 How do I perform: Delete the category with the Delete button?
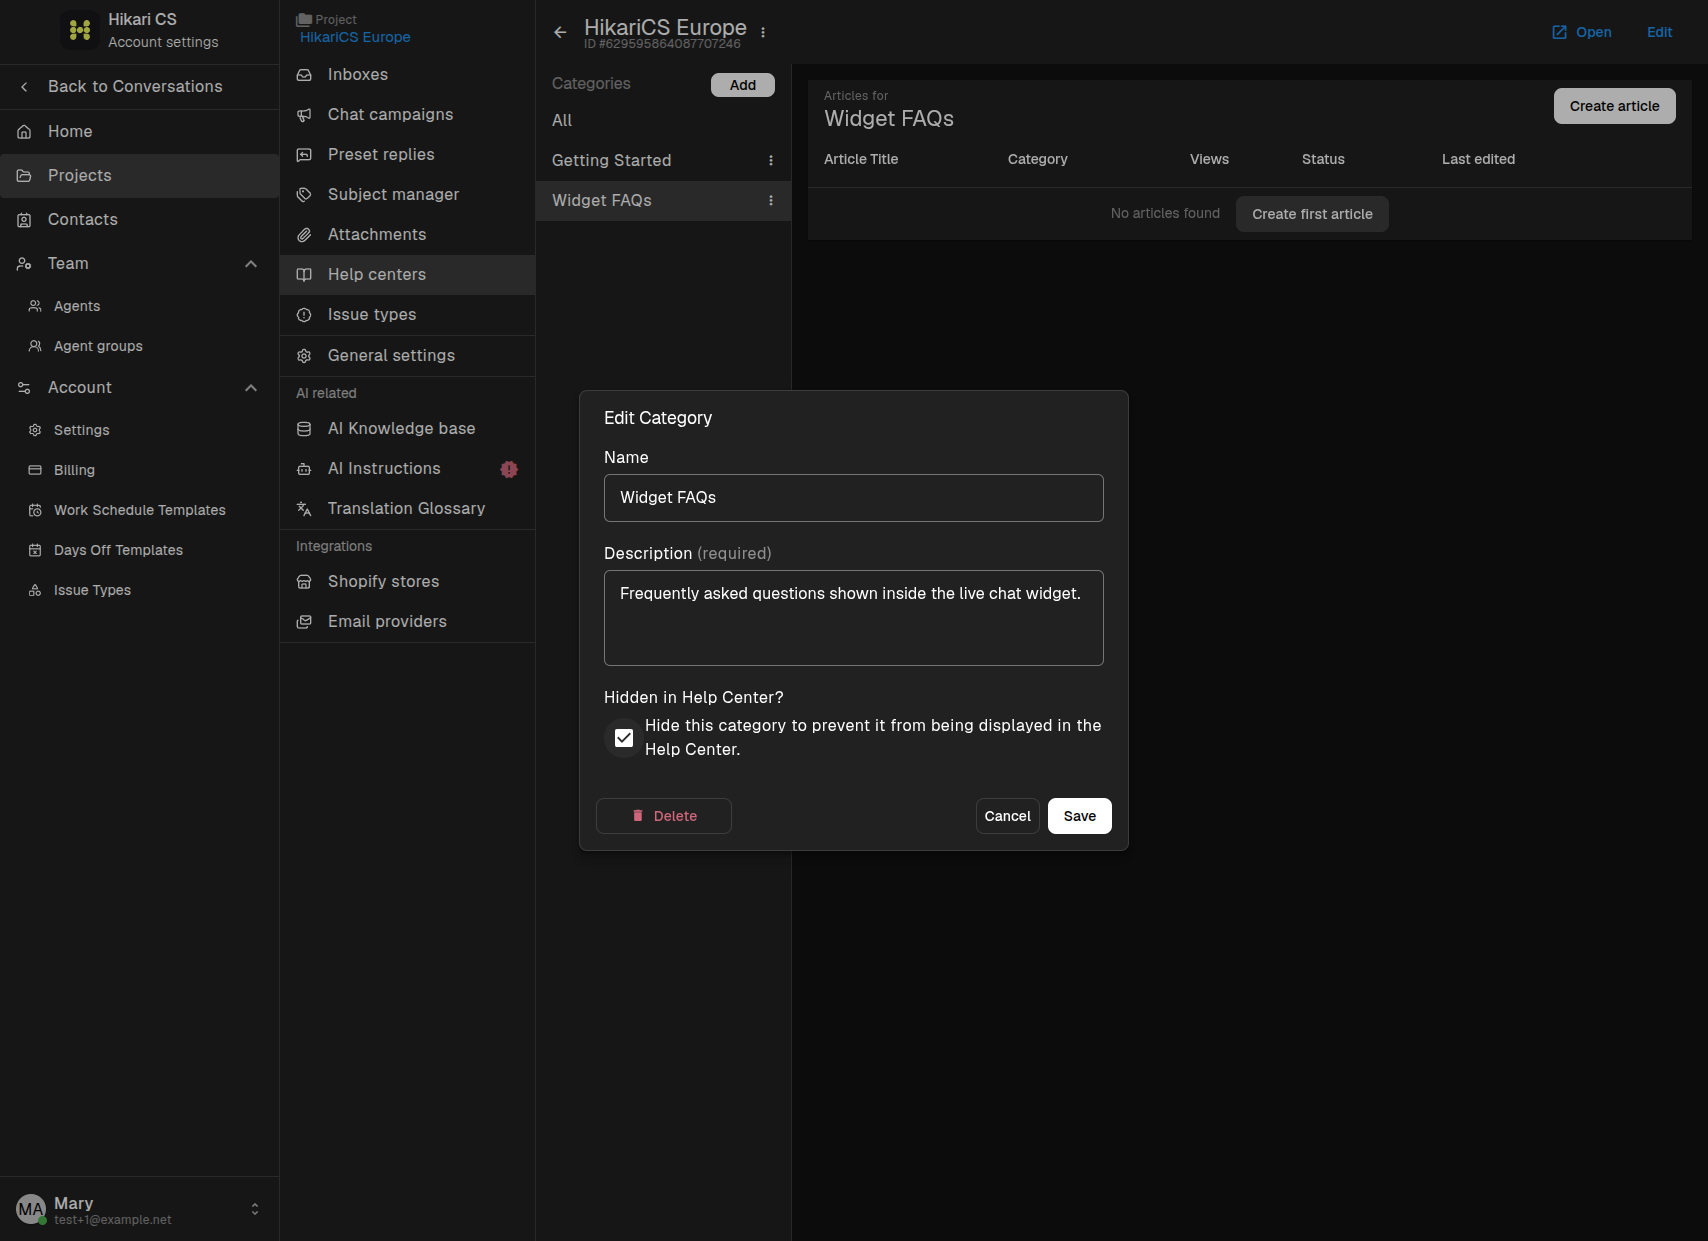[x=664, y=816]
